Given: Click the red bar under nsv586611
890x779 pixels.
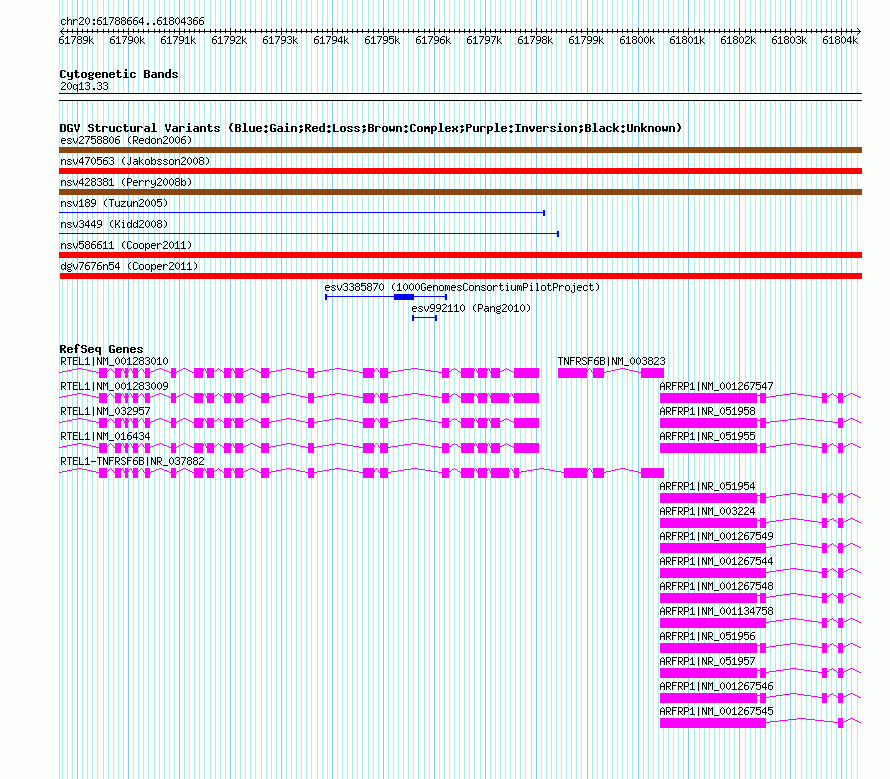Looking at the screenshot, I should pos(460,255).
